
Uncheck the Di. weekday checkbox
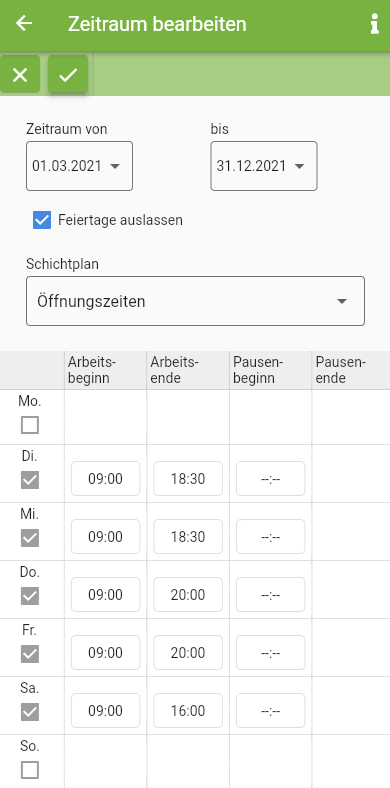tap(30, 480)
